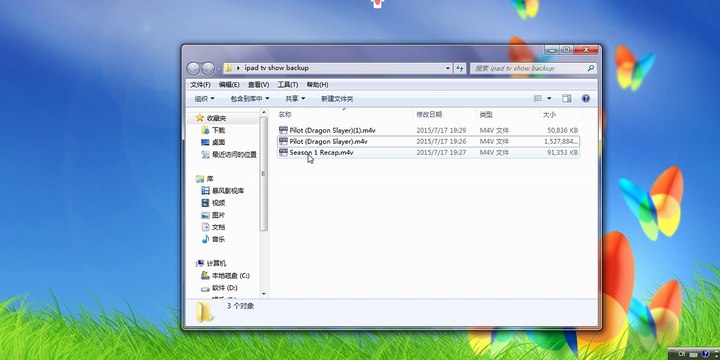Click the size value 50,836 KB
Screen dimensions: 720x360
562,130
